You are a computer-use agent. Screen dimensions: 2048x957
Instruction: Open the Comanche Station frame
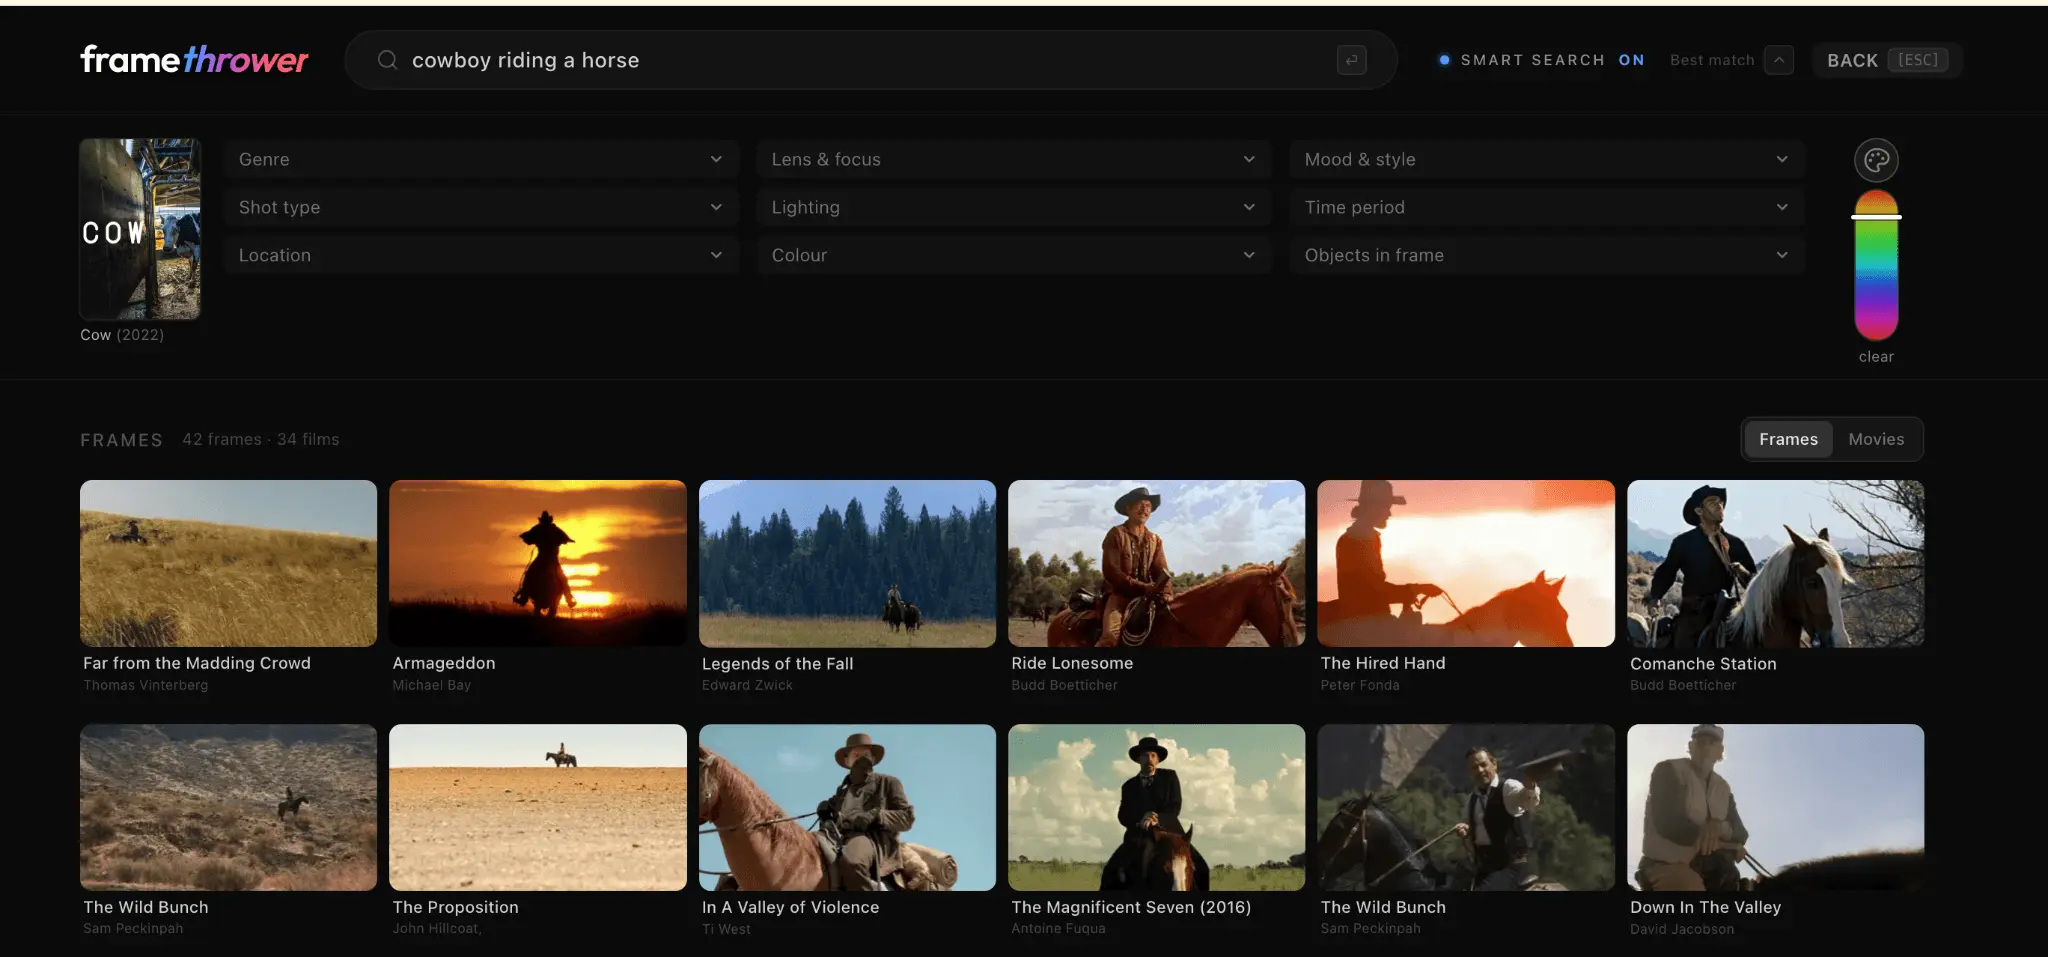[1775, 563]
